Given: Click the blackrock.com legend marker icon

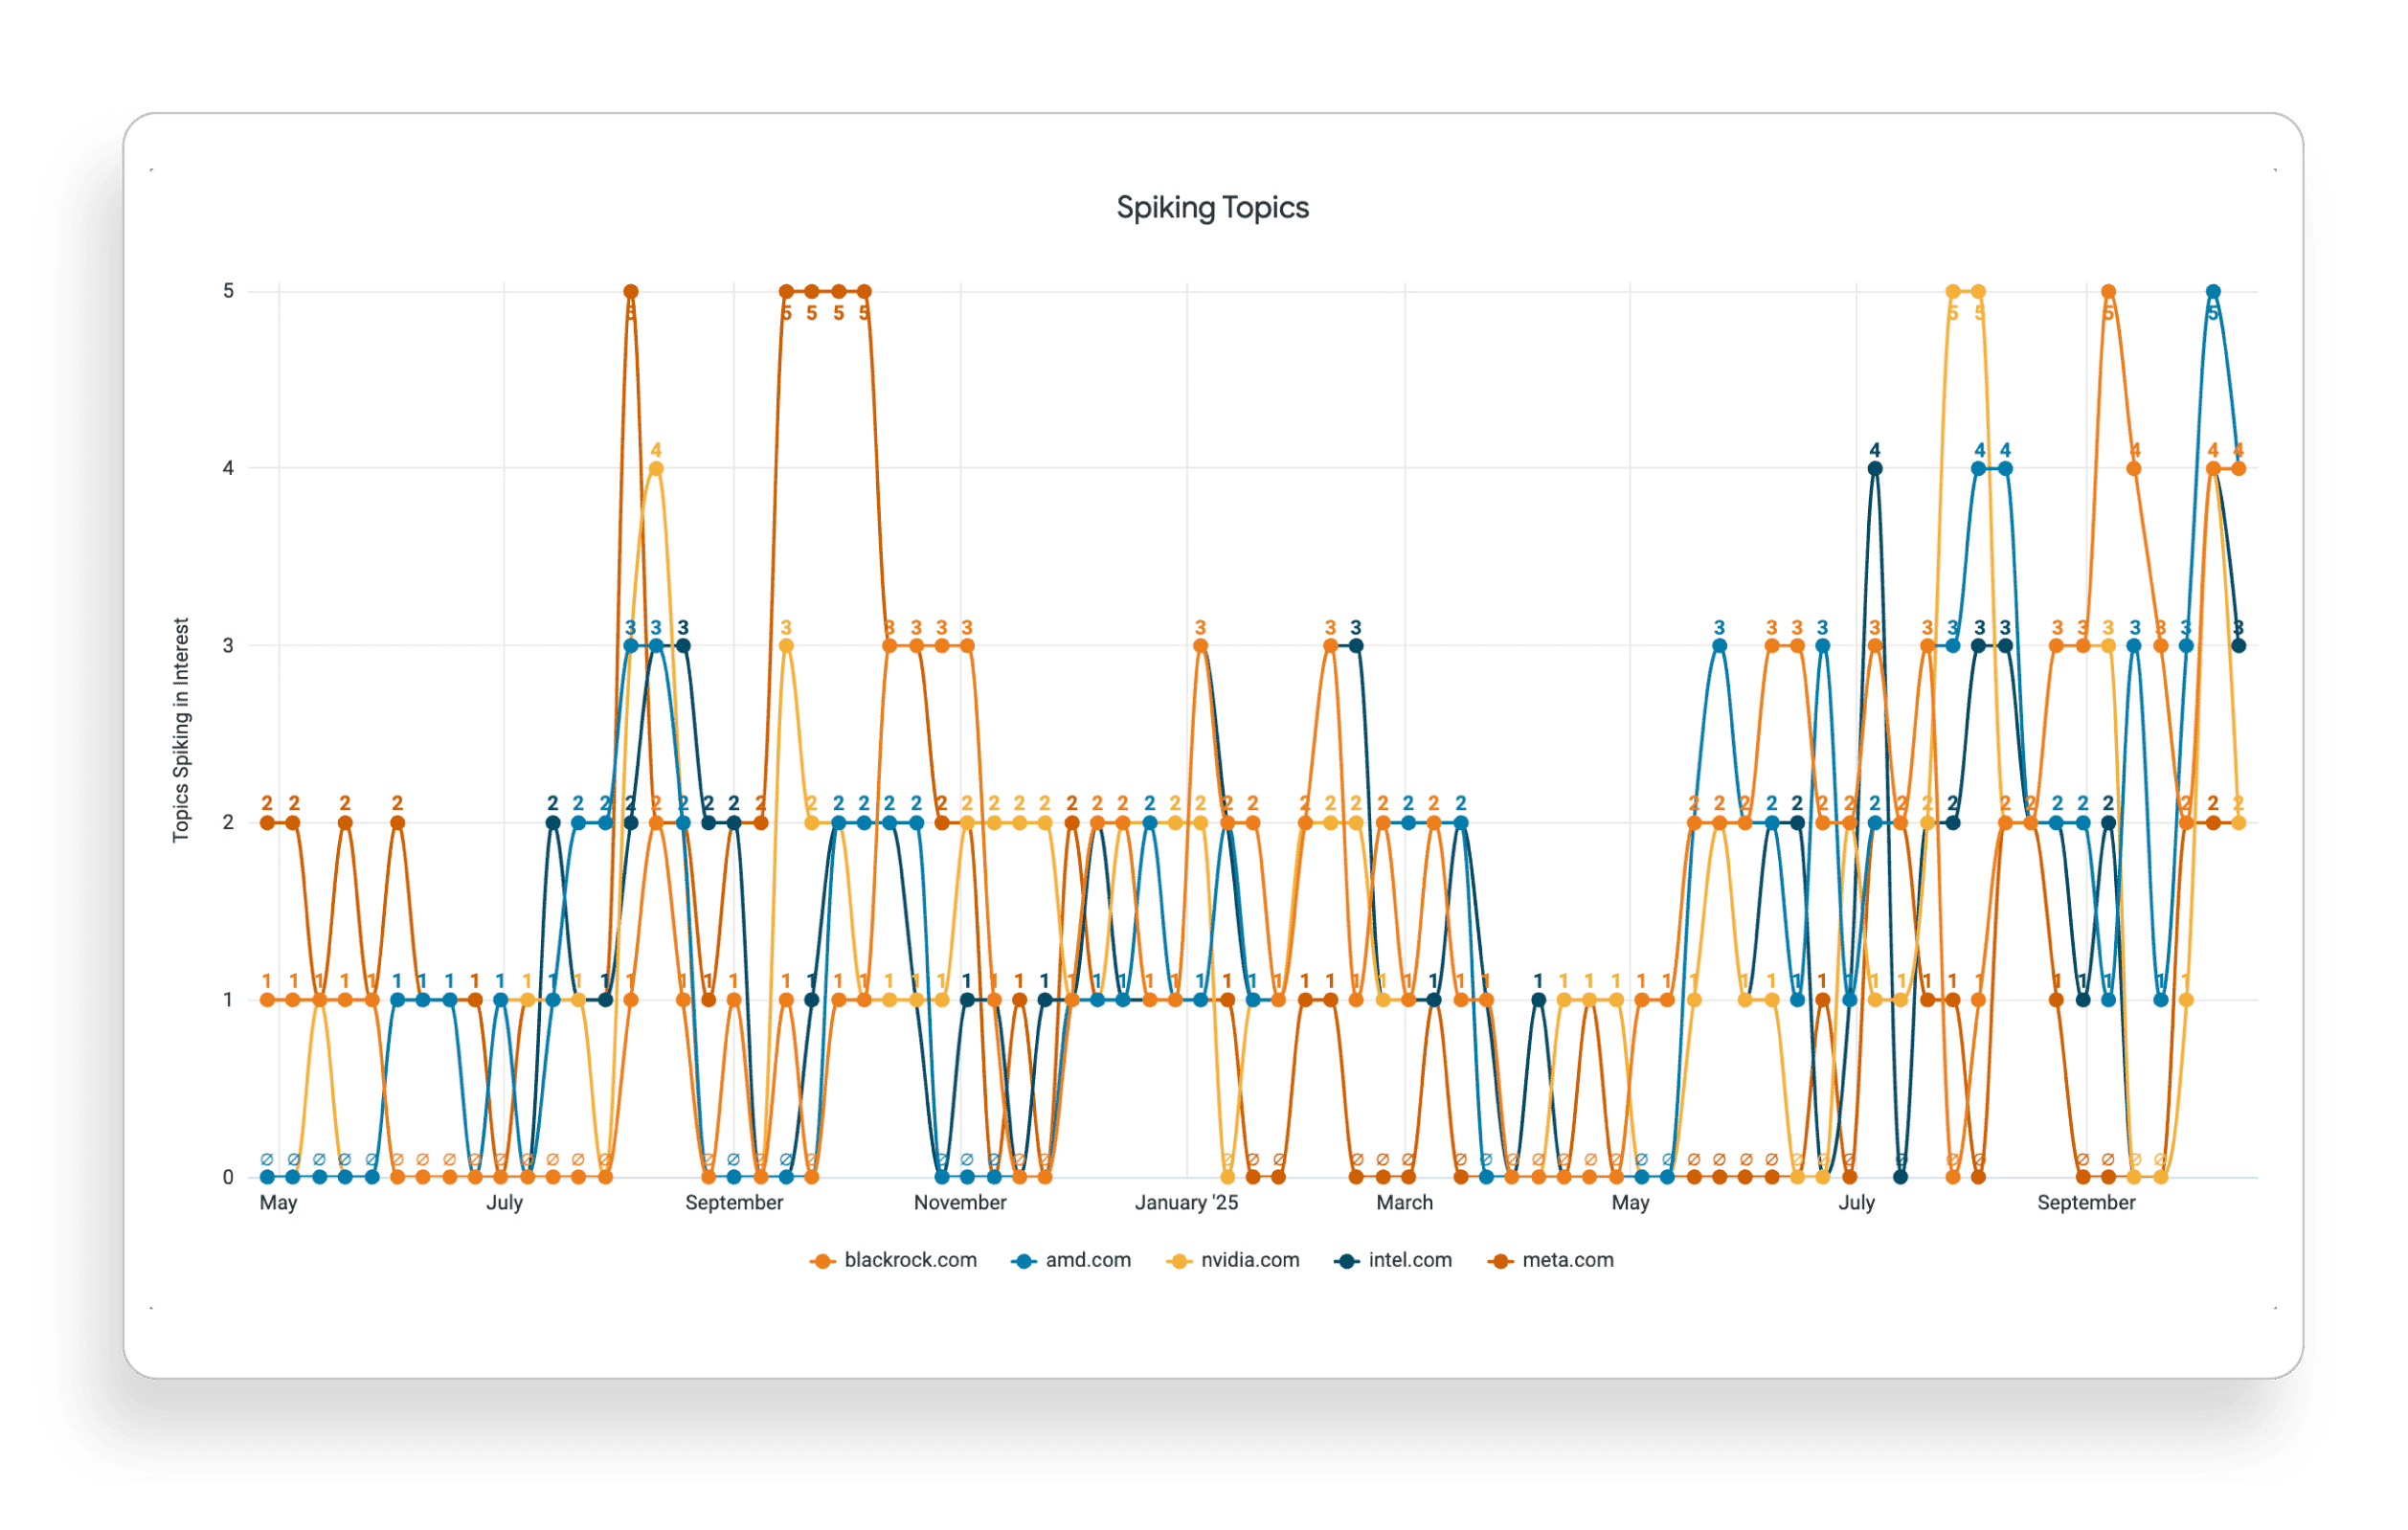Looking at the screenshot, I should coord(822,1262).
